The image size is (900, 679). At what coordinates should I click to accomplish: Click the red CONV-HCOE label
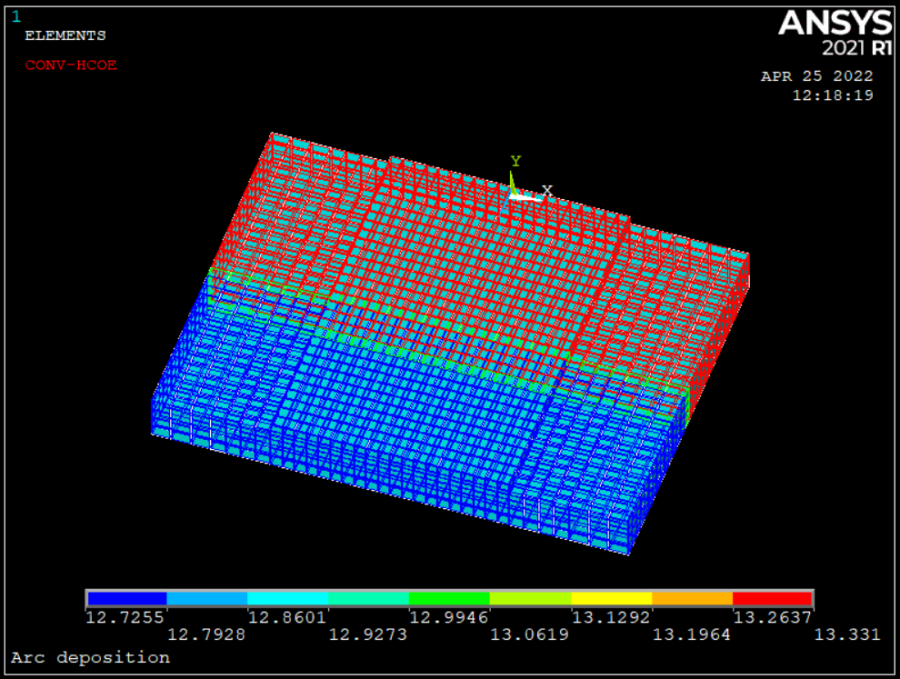click(71, 66)
